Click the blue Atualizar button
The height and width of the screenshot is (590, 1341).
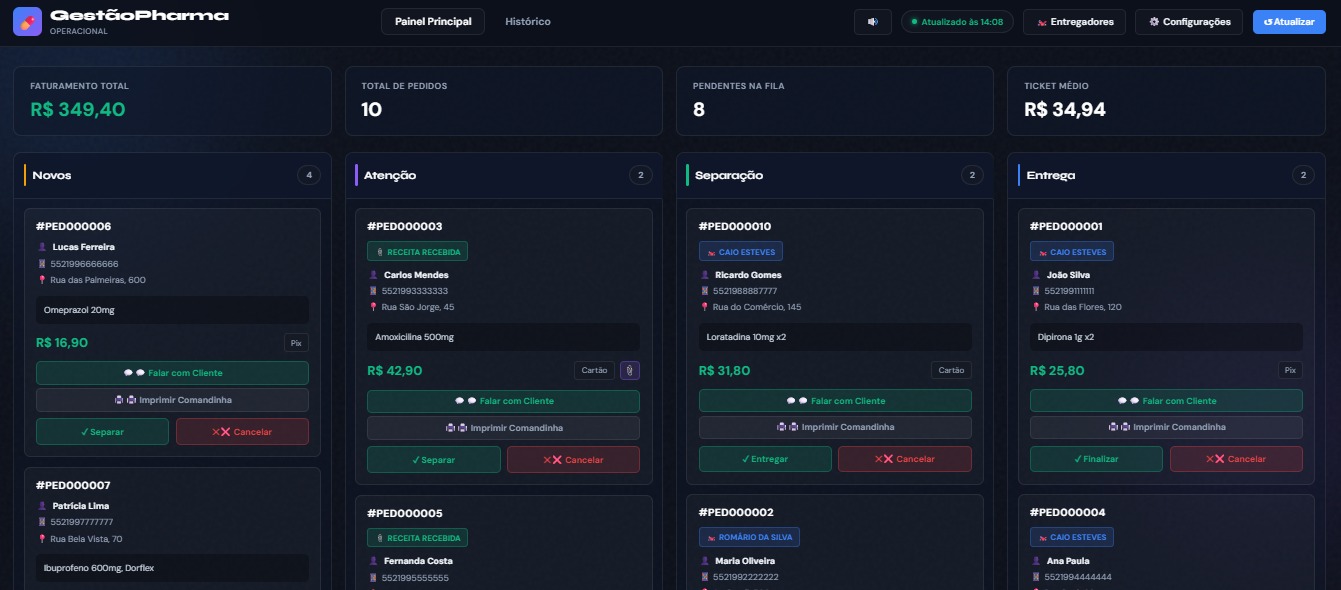[1289, 22]
